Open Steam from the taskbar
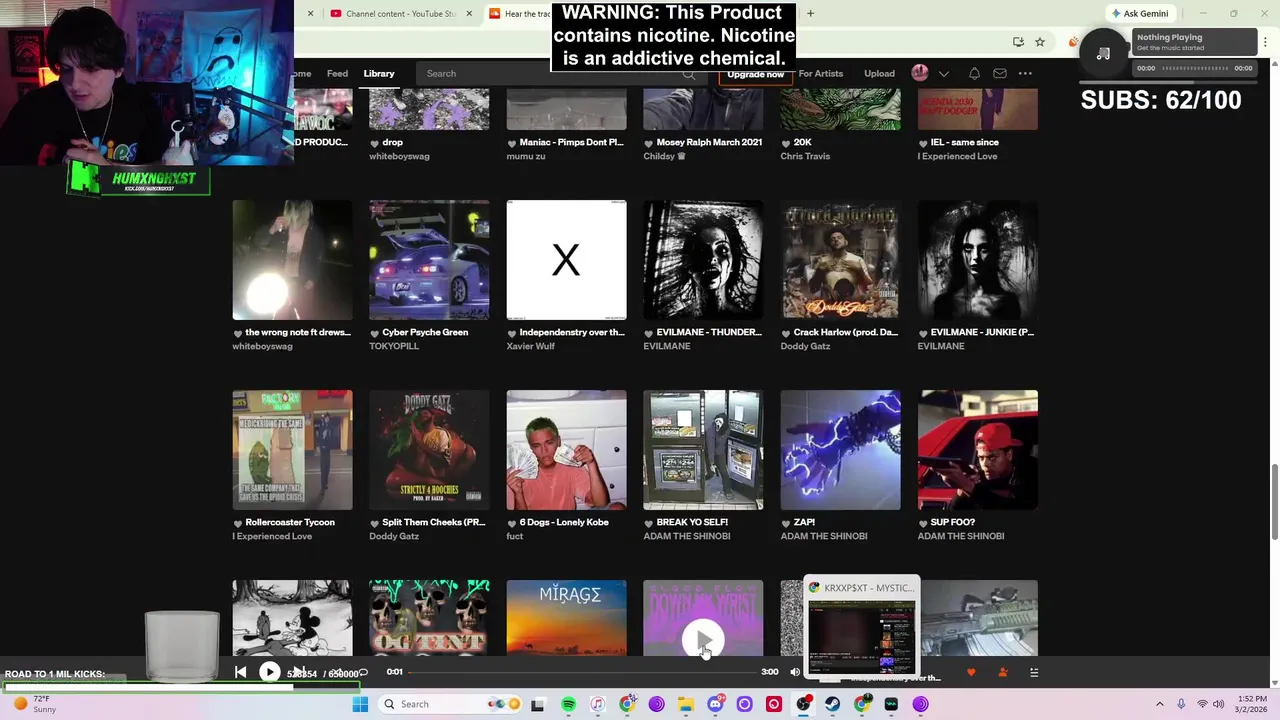The width and height of the screenshot is (1280, 720). [832, 704]
